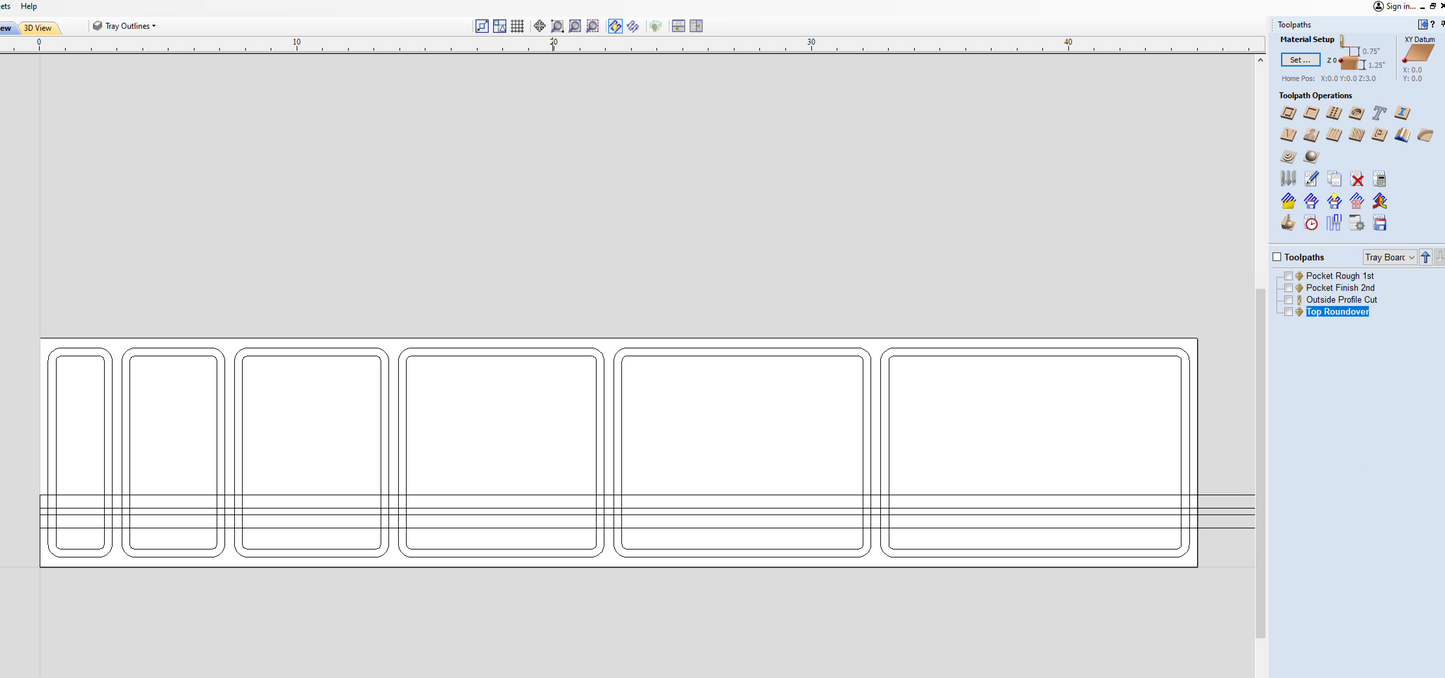
Task: Enable the Pocket Rough 1st toolpath checkbox
Action: [x=1288, y=276]
